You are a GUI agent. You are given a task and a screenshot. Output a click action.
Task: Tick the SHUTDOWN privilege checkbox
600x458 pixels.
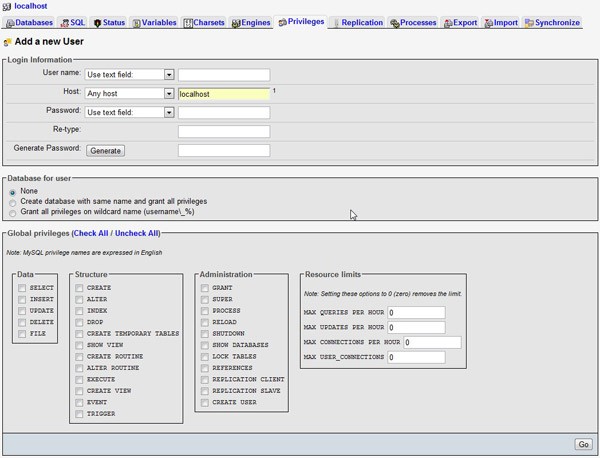pyautogui.click(x=205, y=334)
